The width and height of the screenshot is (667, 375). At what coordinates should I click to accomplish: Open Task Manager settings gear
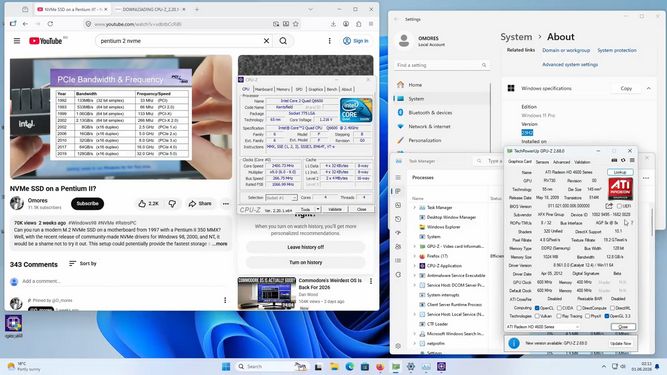tap(398, 346)
